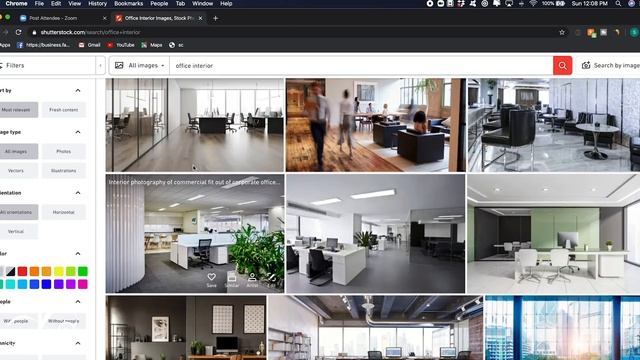This screenshot has width=640, height=360.
Task: Open AirPlay display menu bar icon
Action: click(x=509, y=4)
